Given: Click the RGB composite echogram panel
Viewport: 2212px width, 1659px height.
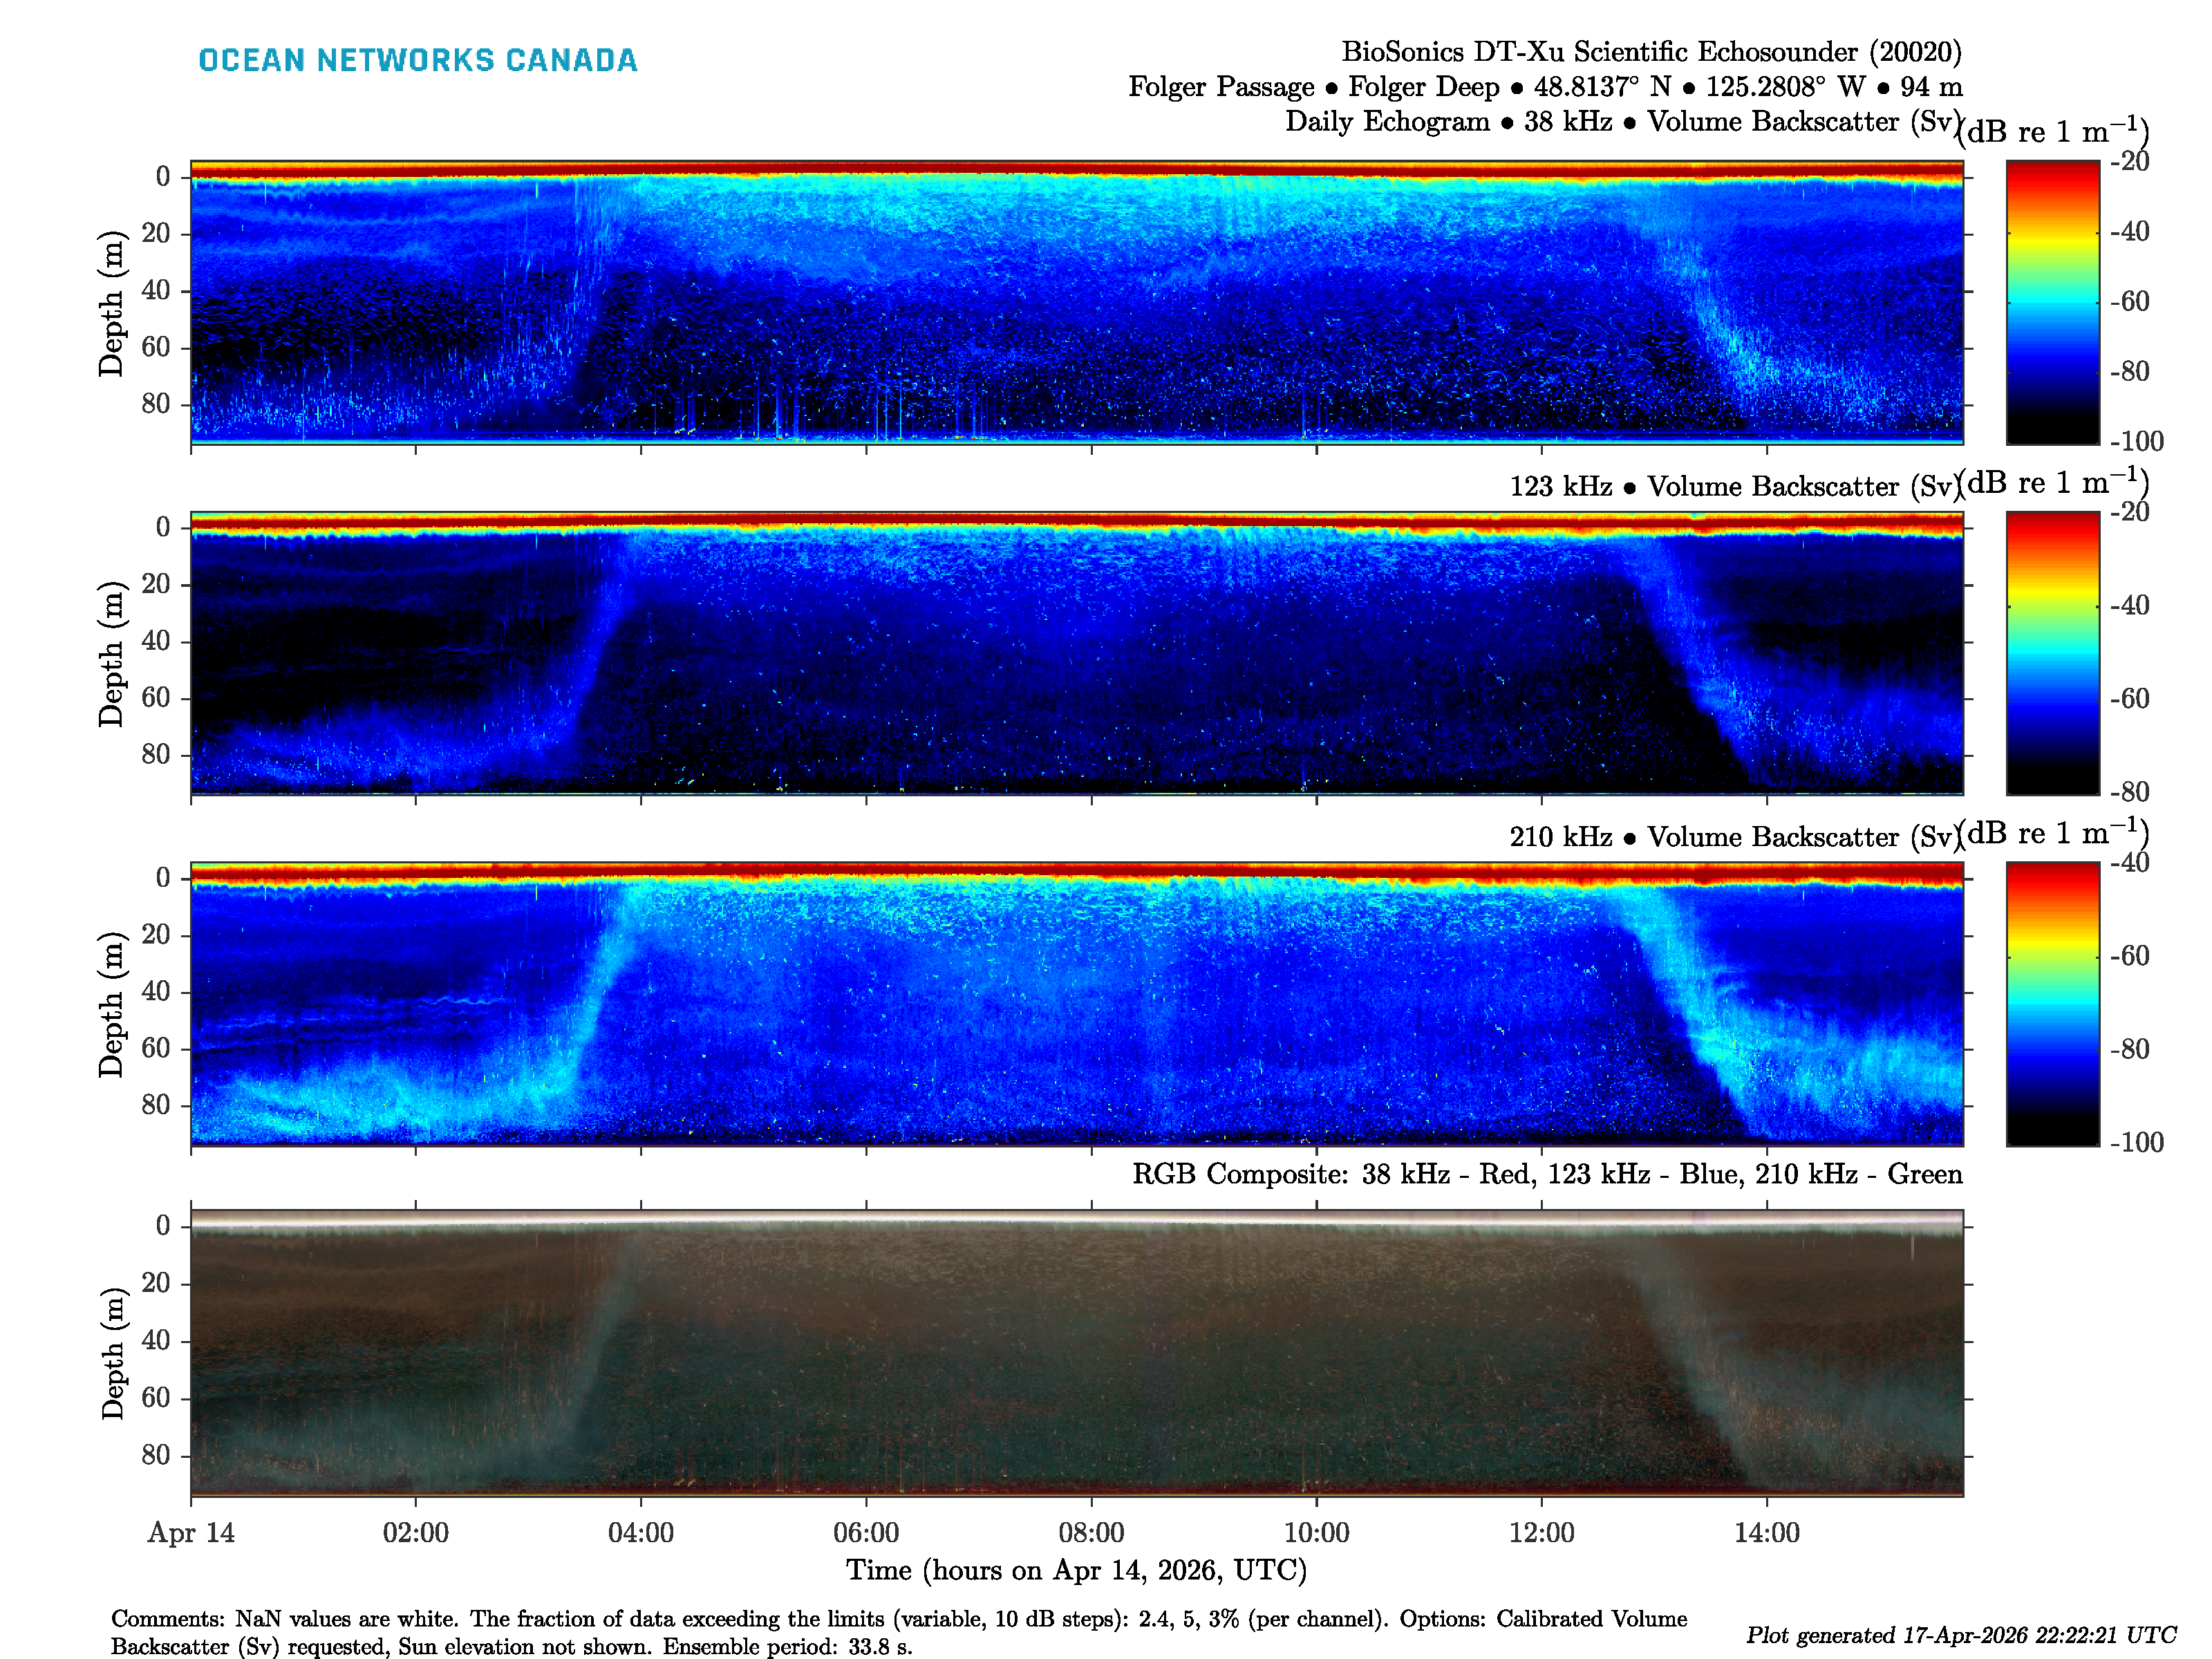Looking at the screenshot, I should (x=1076, y=1352).
